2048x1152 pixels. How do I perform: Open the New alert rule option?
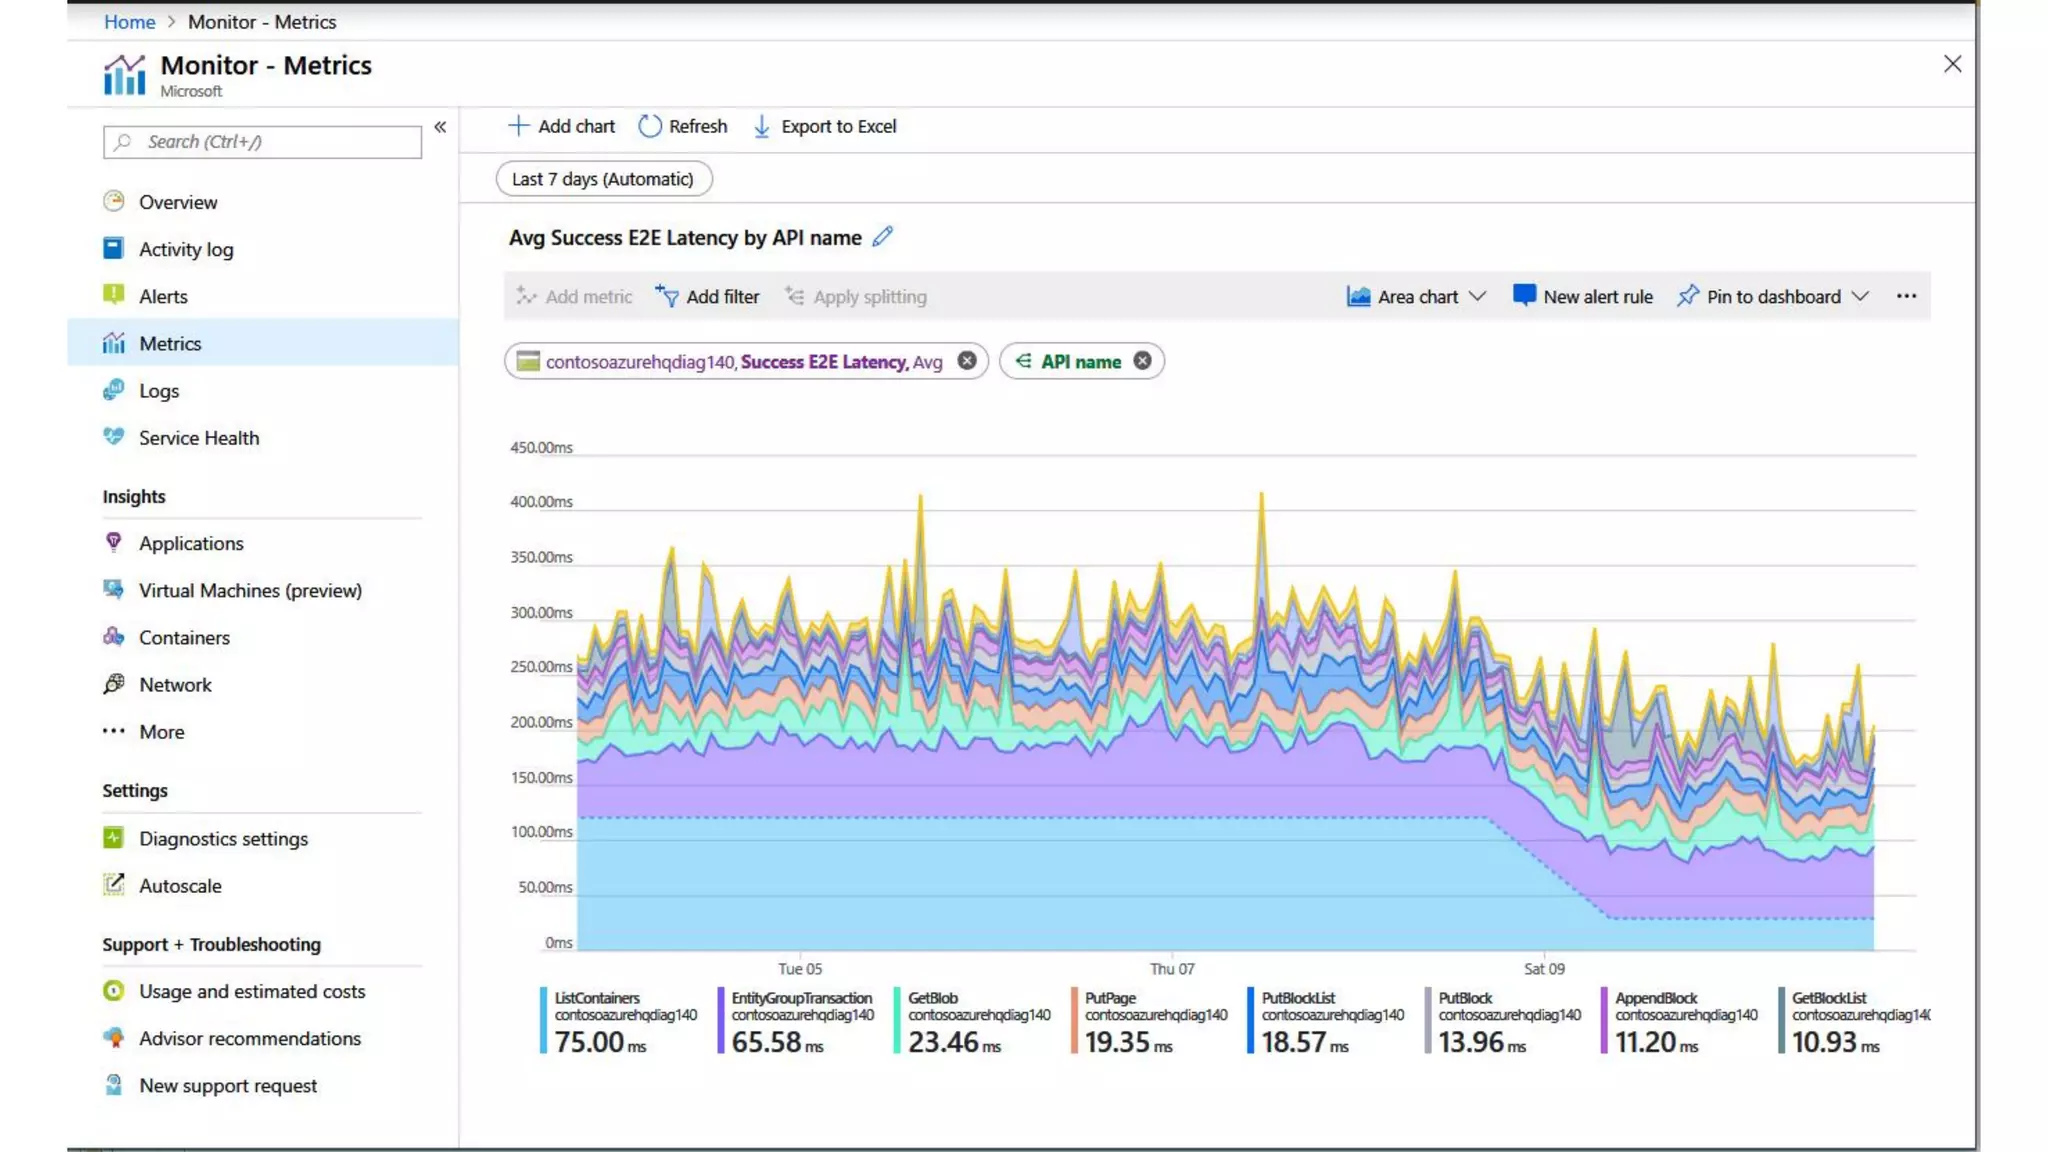click(x=1583, y=296)
